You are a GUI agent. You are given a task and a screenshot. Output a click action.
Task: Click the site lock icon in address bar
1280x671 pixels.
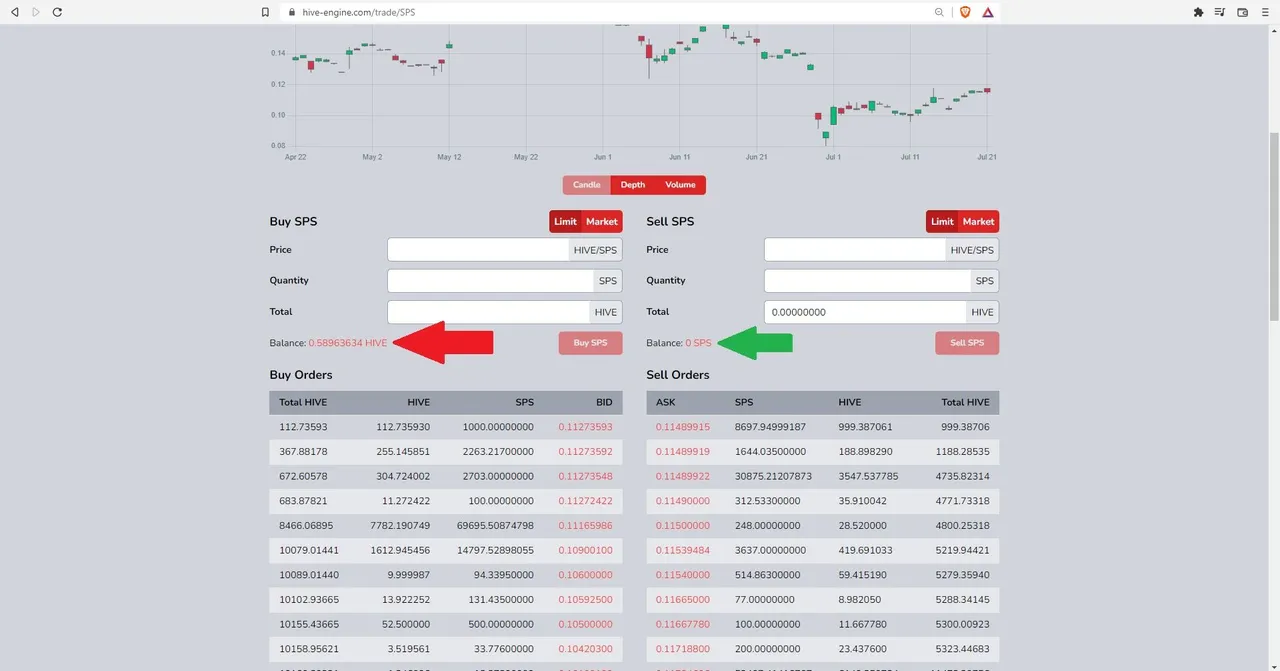pos(292,12)
